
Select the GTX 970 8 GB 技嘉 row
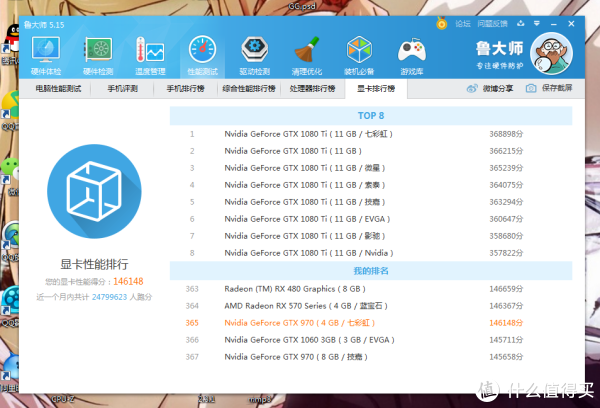pyautogui.click(x=371, y=357)
